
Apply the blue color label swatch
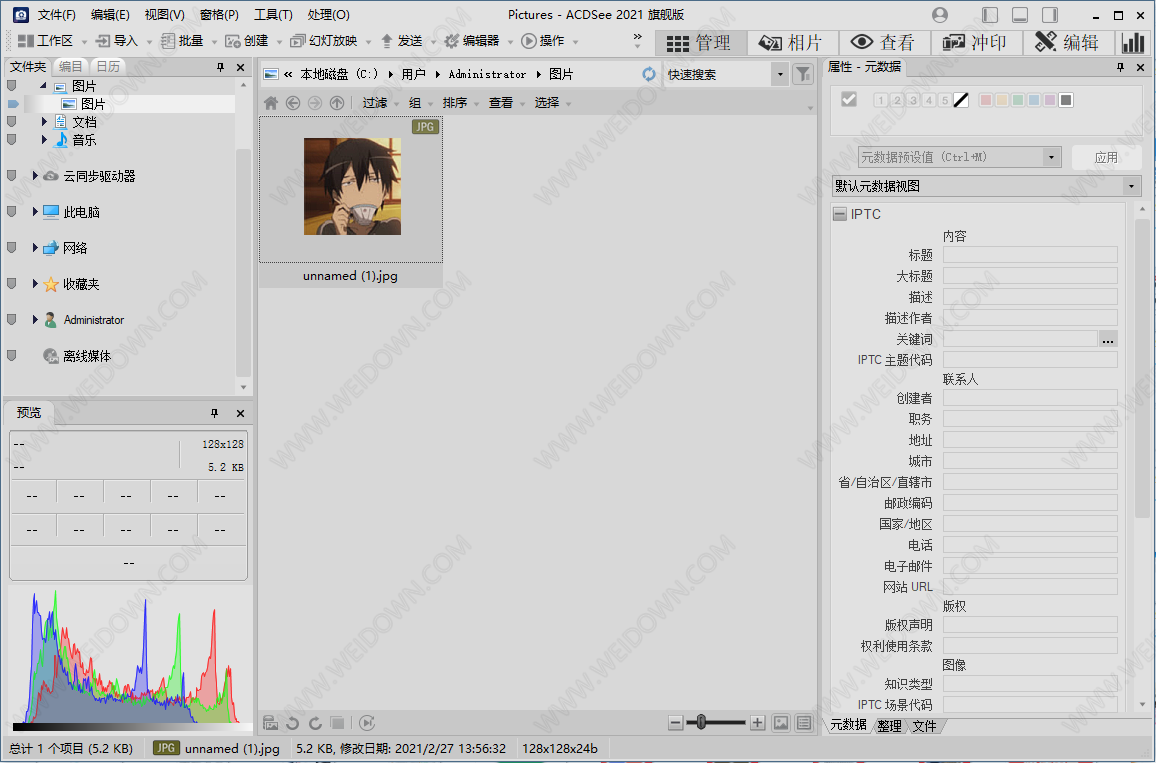pyautogui.click(x=1034, y=100)
